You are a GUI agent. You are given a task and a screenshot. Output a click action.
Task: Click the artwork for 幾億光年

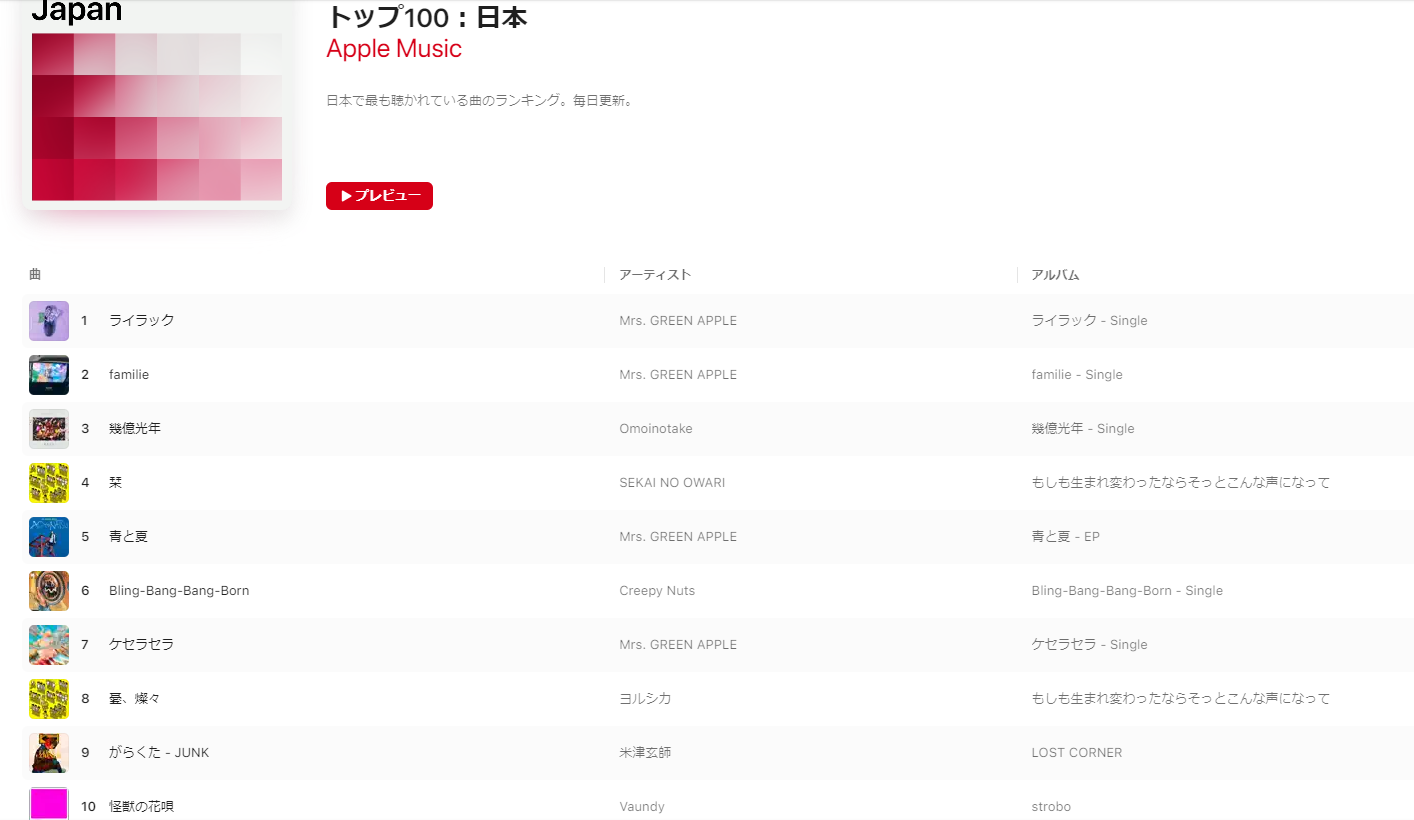coord(49,429)
